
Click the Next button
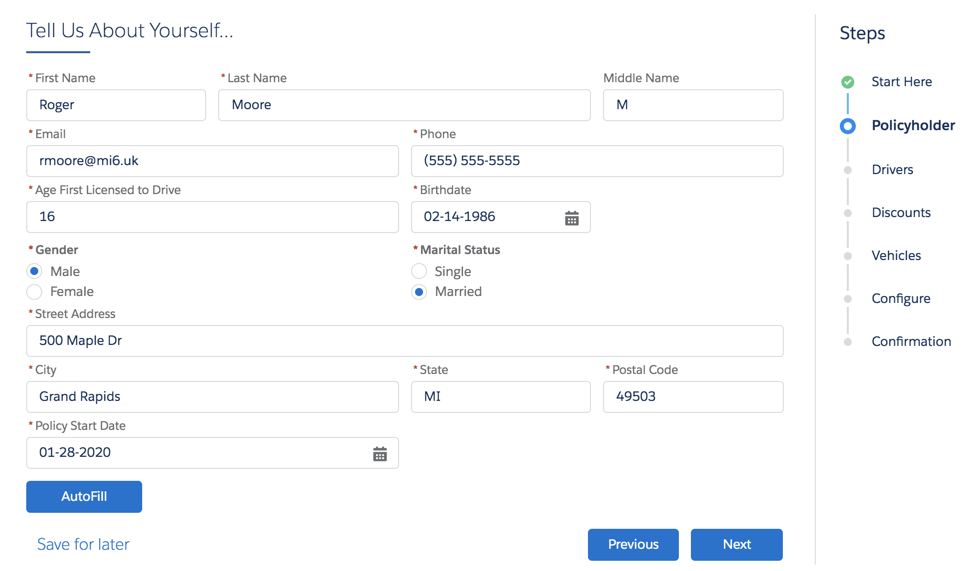pos(736,545)
